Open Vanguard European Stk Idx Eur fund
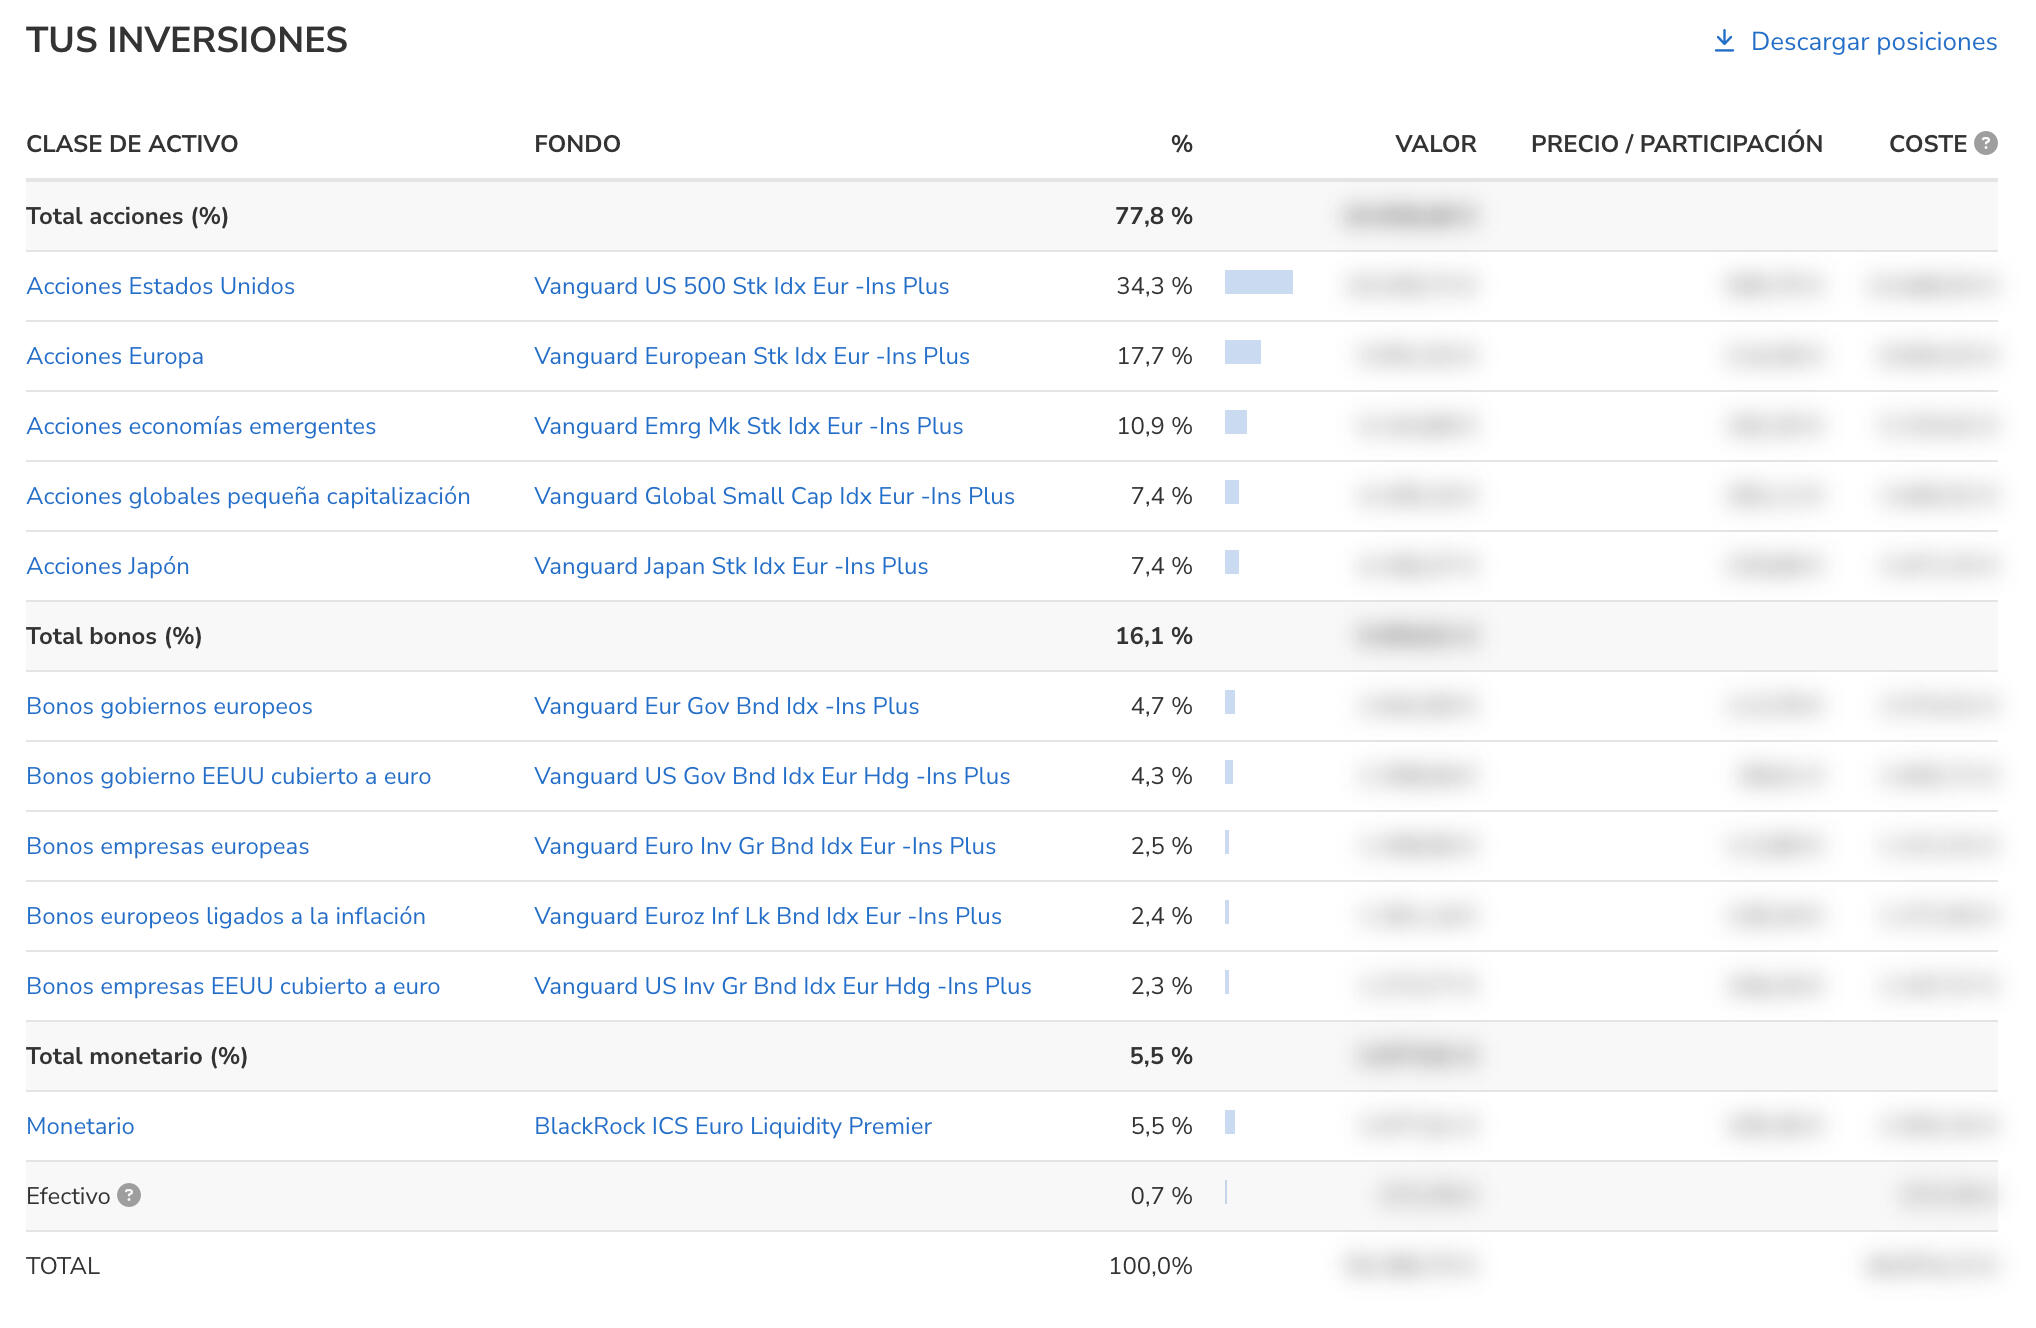This screenshot has height=1328, width=2036. point(752,356)
